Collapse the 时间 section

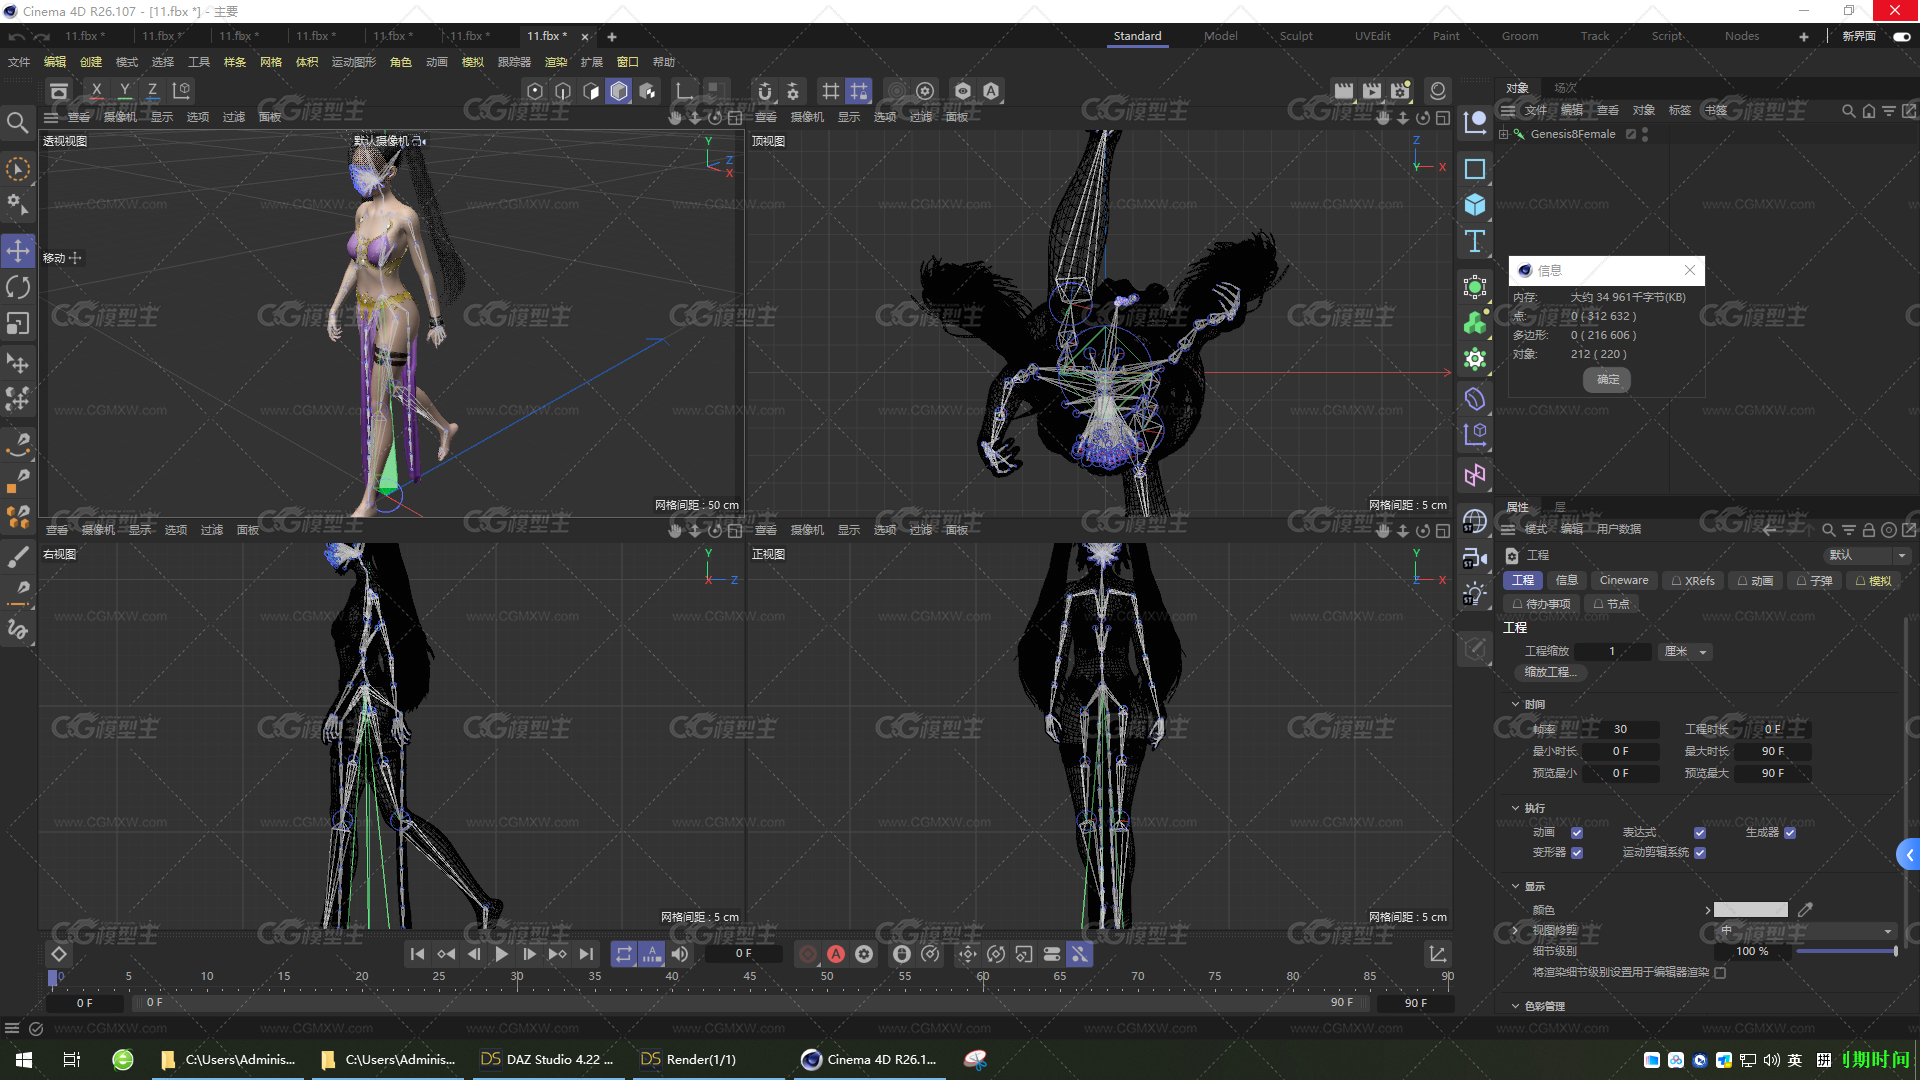[1515, 704]
